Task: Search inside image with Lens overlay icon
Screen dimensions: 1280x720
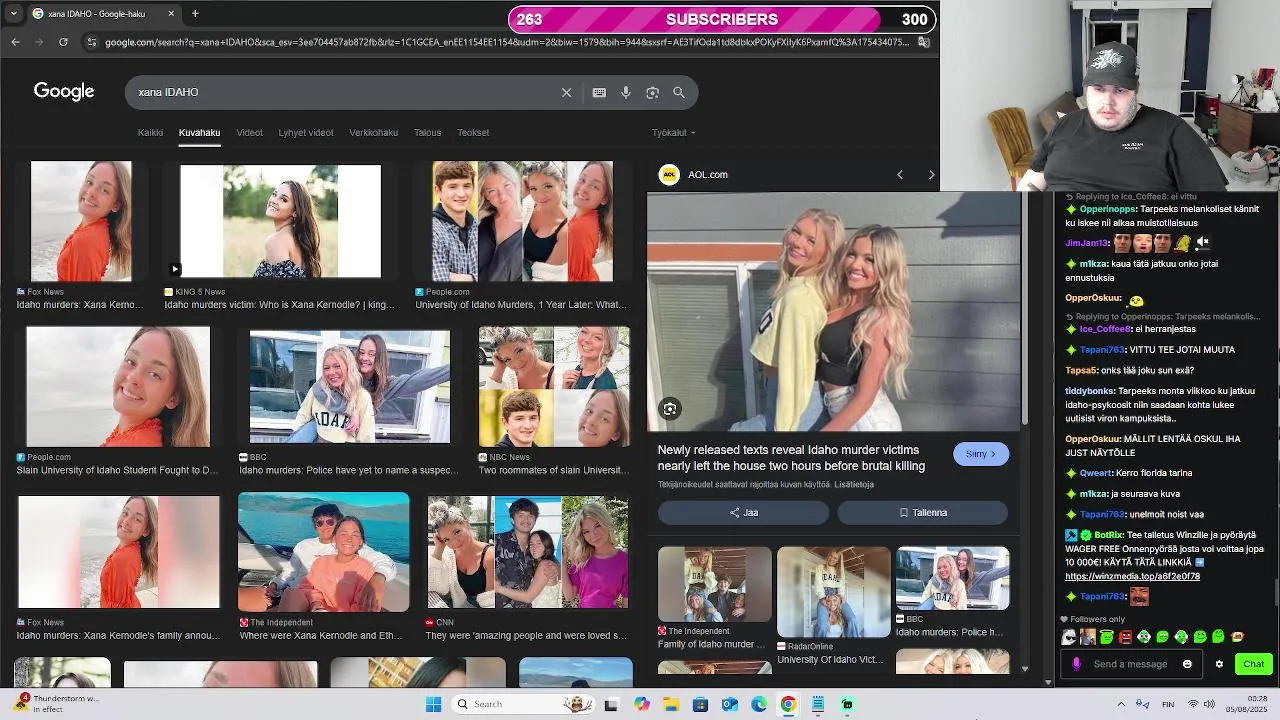Action: tap(670, 408)
